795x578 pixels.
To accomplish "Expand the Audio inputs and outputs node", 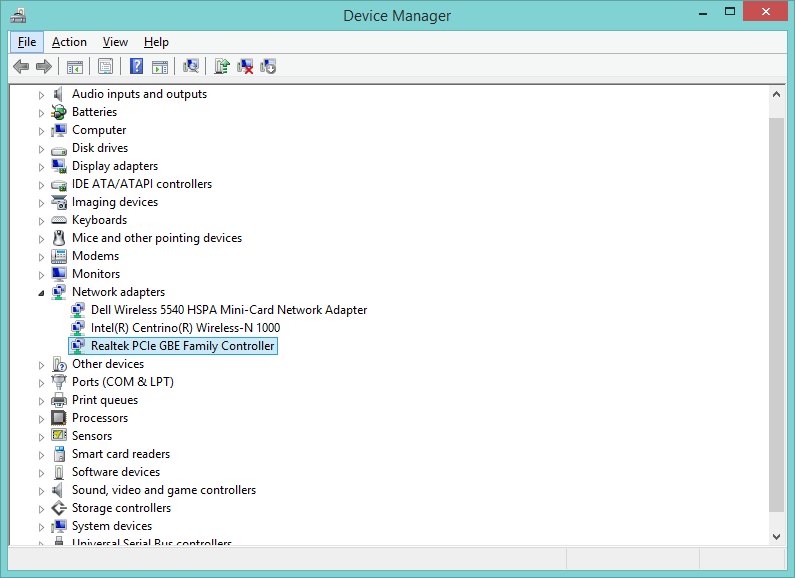I will [41, 95].
